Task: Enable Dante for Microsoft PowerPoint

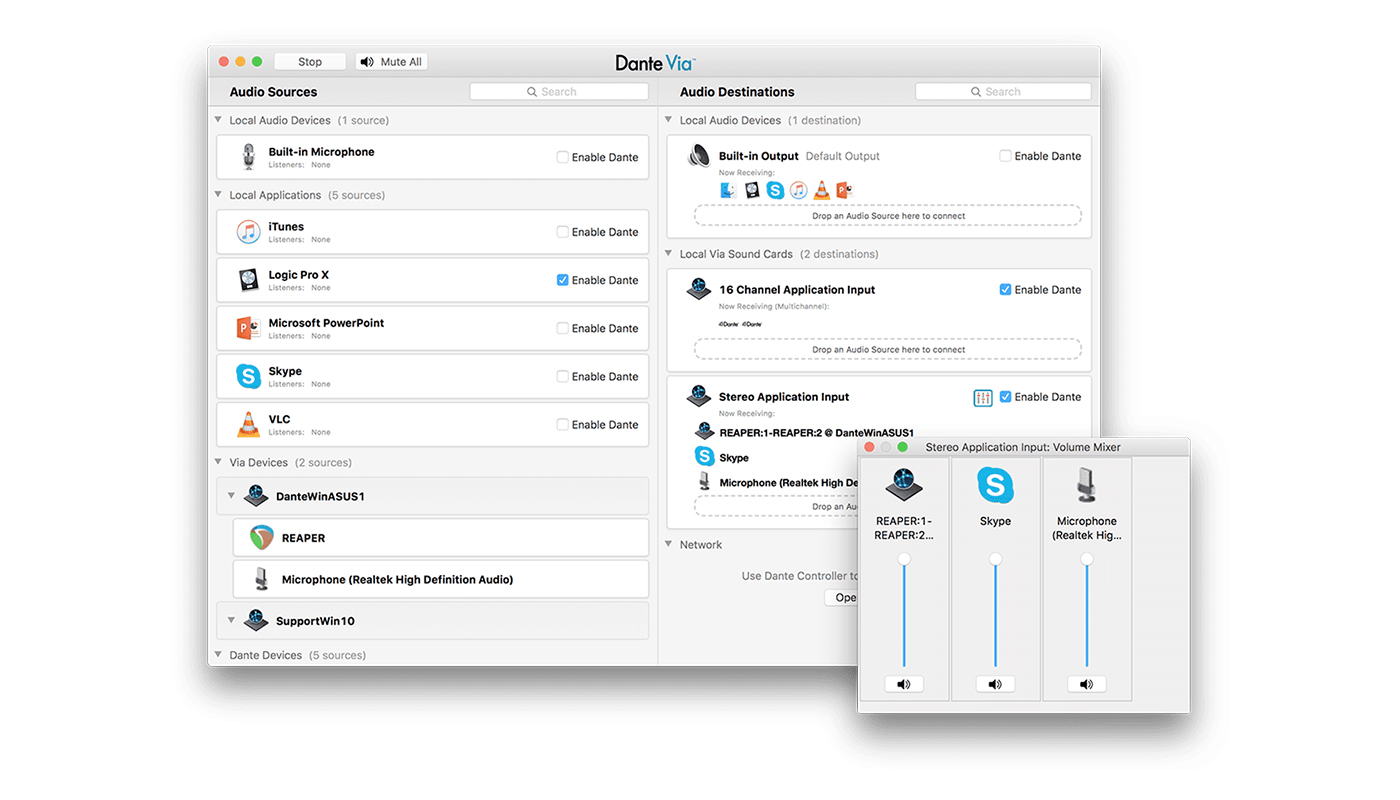Action: point(563,328)
